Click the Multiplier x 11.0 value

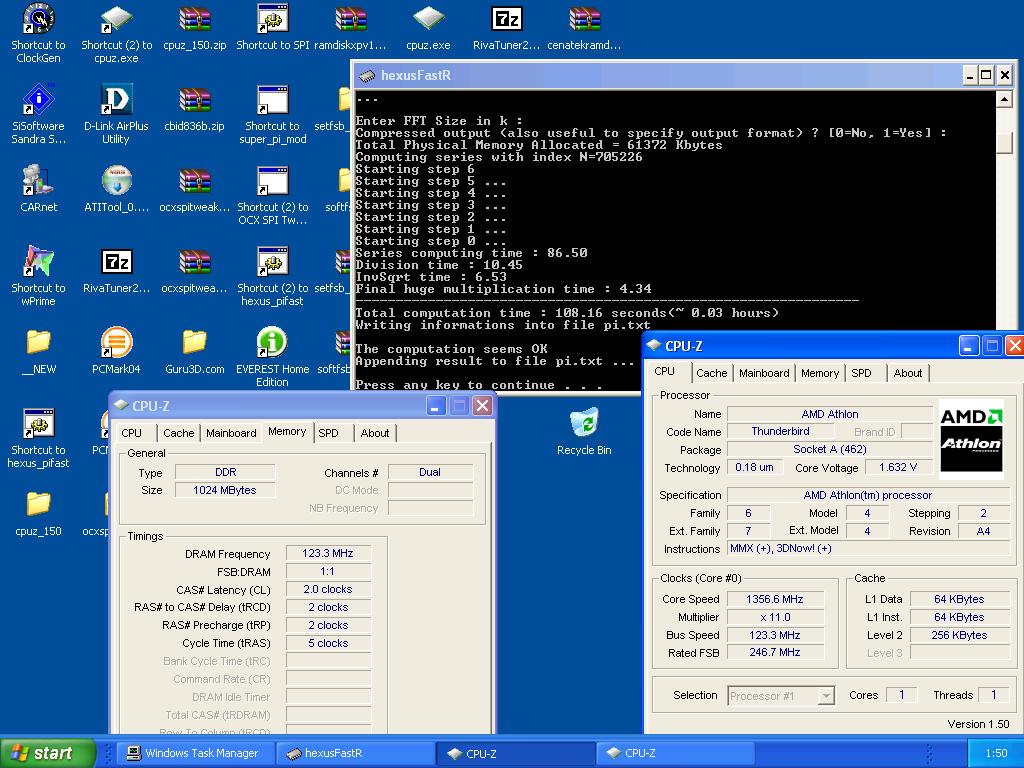coord(775,617)
